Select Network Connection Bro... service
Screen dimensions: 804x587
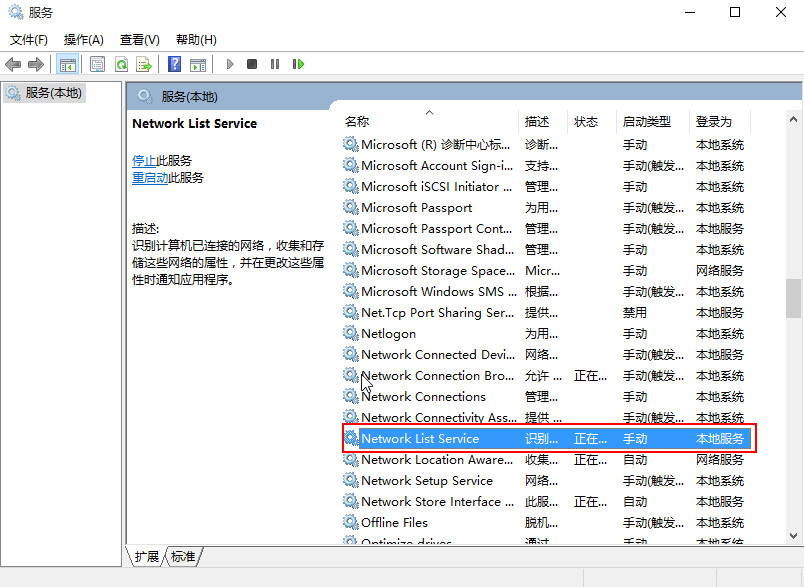pyautogui.click(x=547, y=375)
